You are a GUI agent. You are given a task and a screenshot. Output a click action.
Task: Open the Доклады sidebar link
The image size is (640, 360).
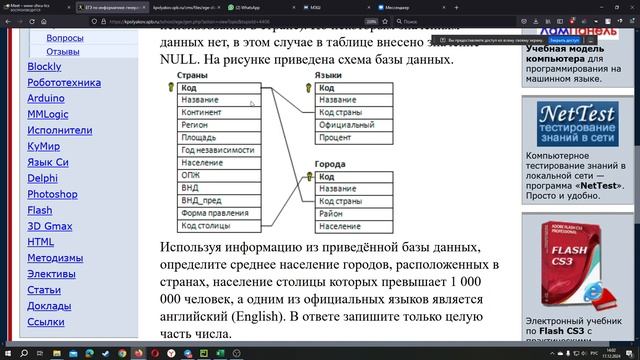coord(49,306)
